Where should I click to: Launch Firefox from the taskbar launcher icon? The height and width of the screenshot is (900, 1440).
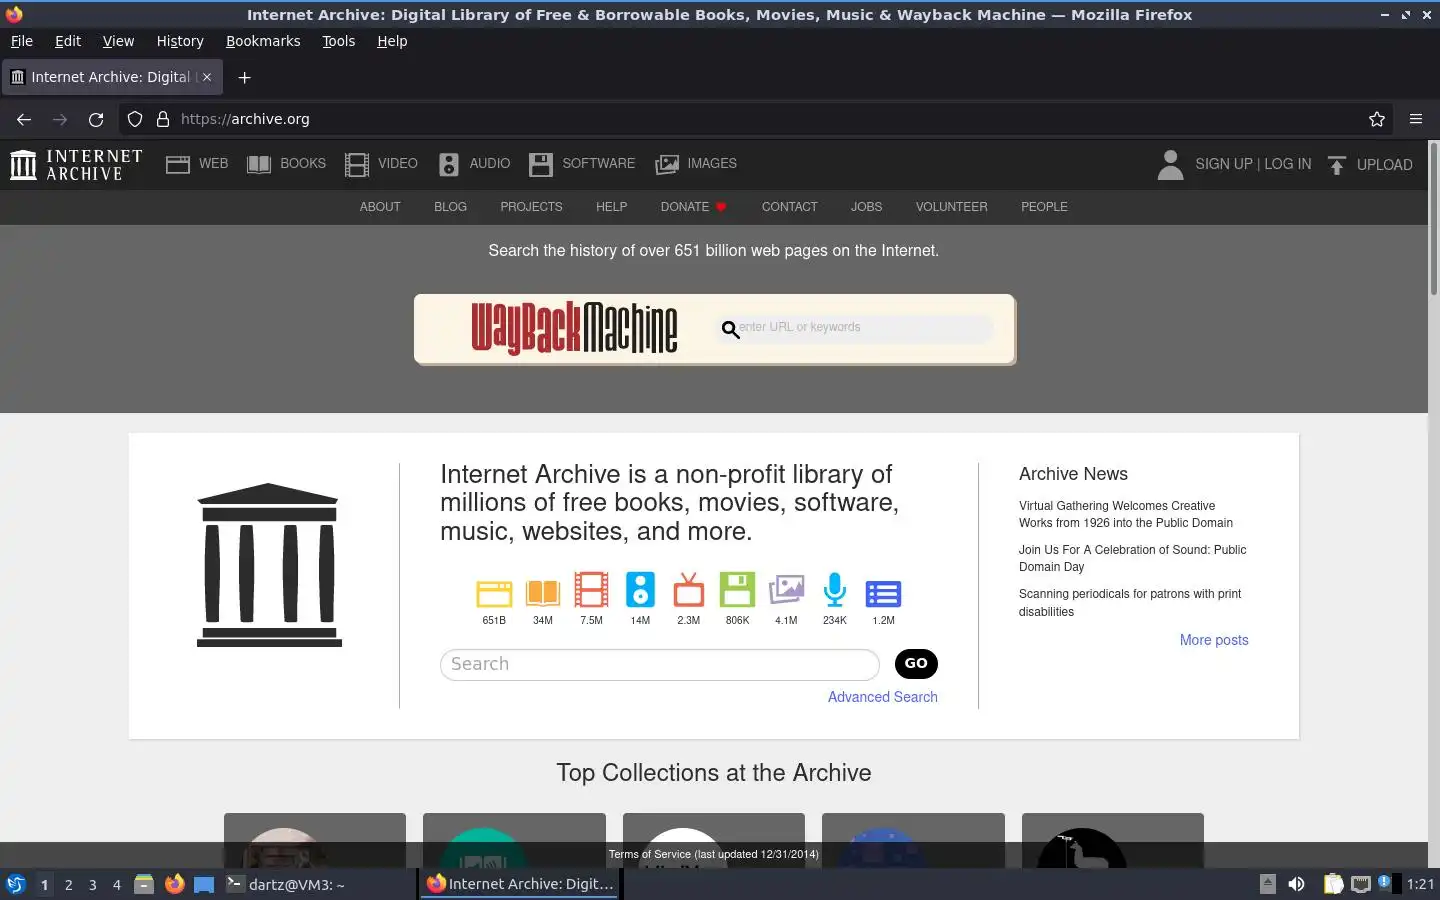pyautogui.click(x=175, y=884)
